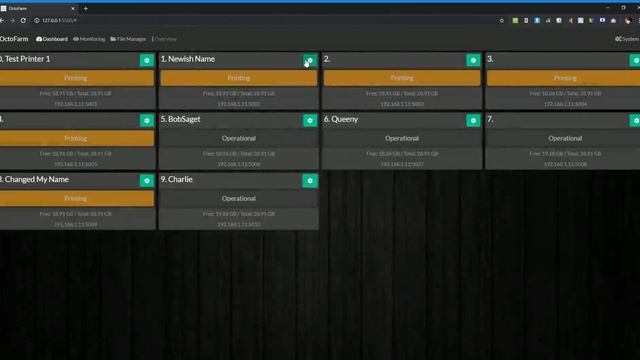Screen dimensions: 640x360
Task: Open settings gear on Newish Name card
Action: (310, 60)
